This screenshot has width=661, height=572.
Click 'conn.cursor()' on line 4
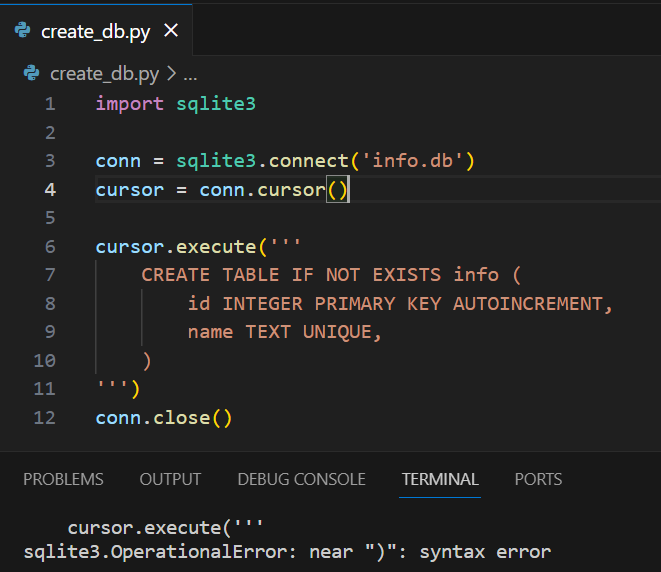click(x=273, y=190)
